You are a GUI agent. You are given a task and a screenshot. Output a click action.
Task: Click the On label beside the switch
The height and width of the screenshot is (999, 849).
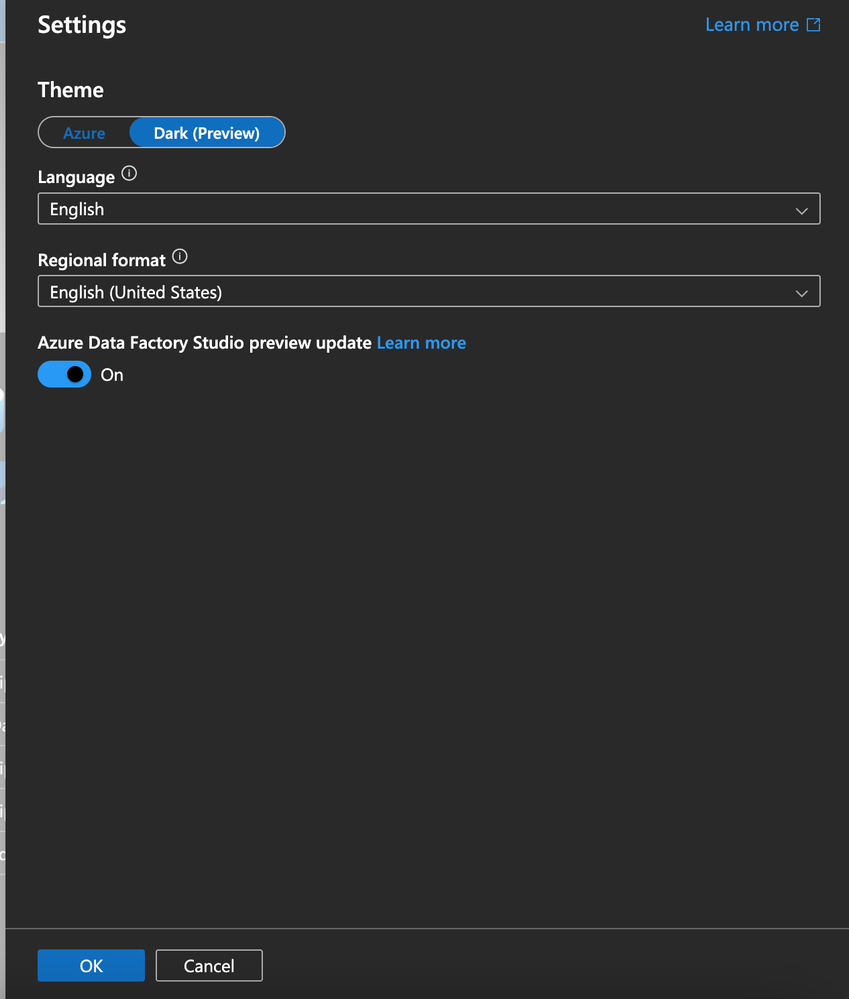112,375
